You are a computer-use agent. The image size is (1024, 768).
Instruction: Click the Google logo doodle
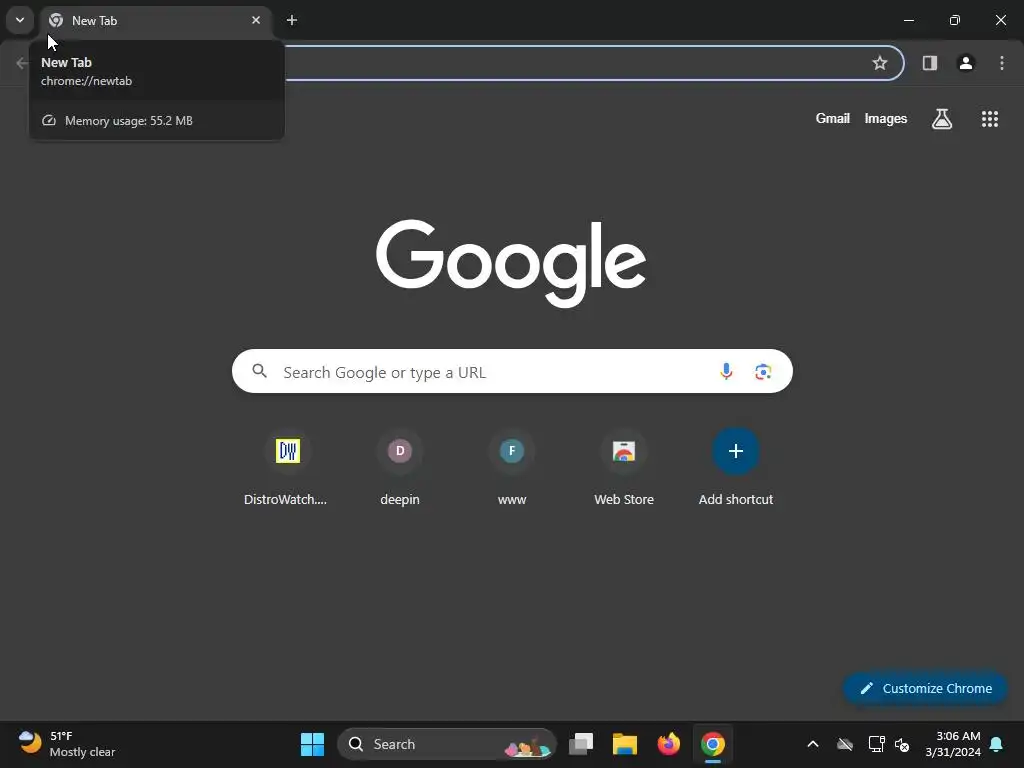[x=511, y=263]
